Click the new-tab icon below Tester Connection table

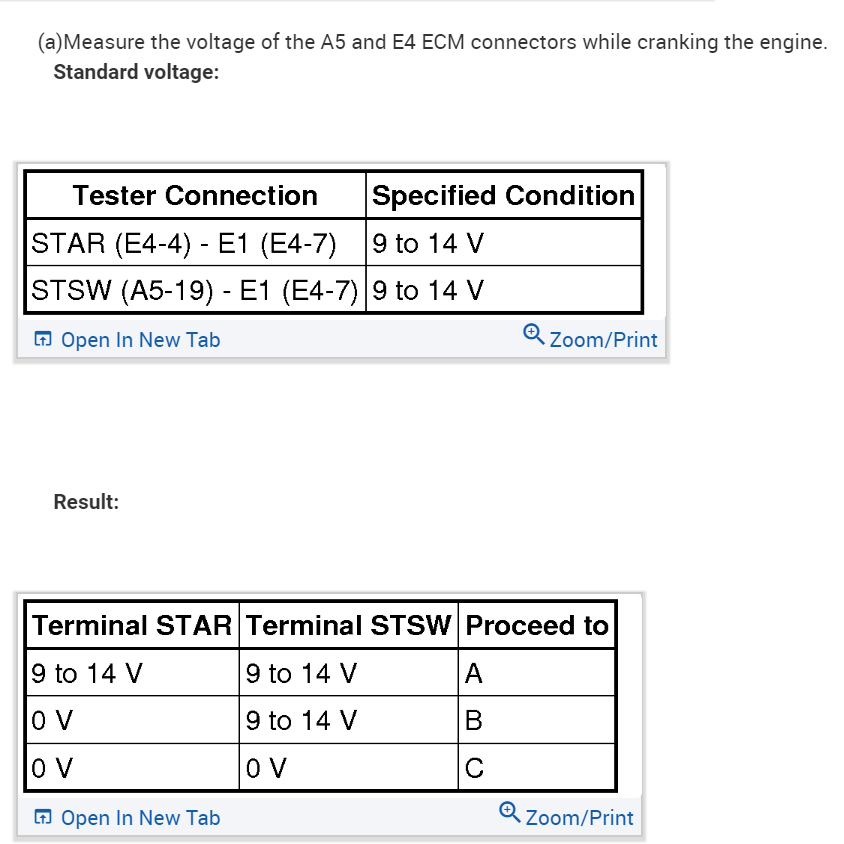[x=43, y=340]
